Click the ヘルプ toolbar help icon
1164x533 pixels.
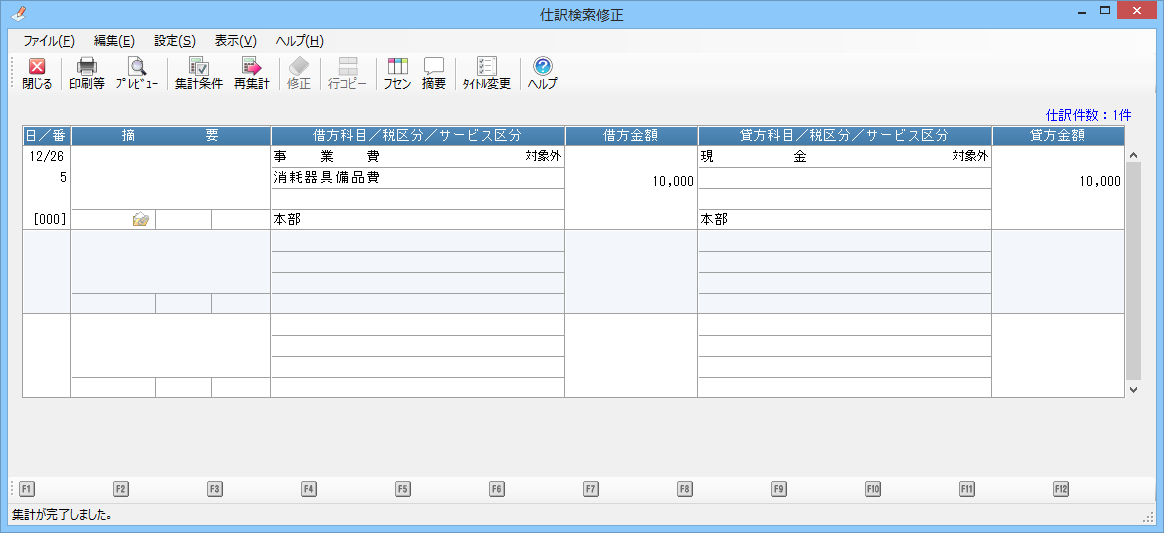click(x=542, y=73)
